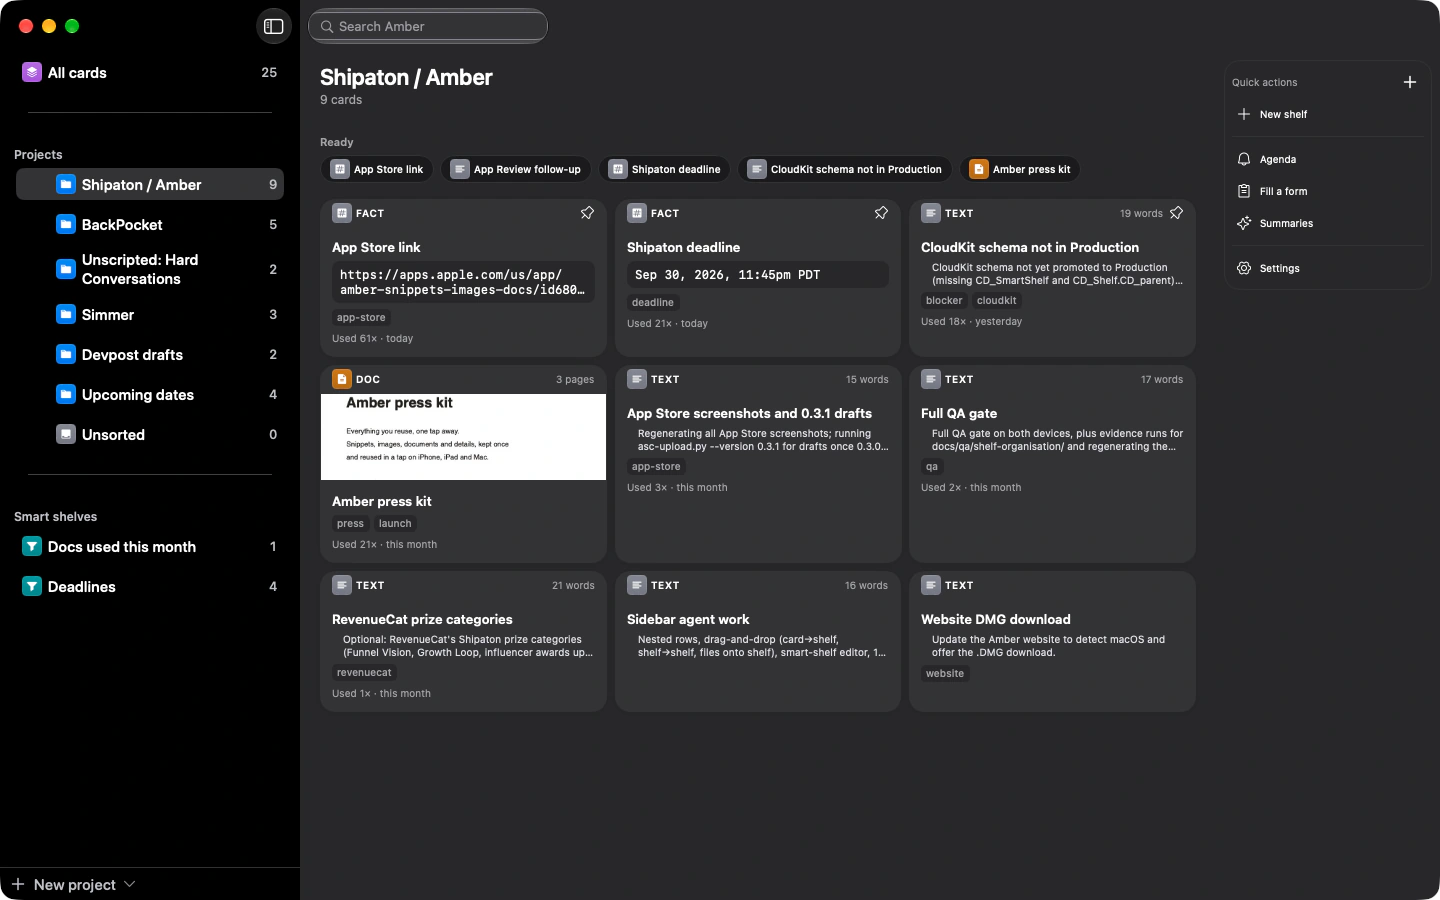The image size is (1440, 900).
Task: Click the Simmer folder icon
Action: 66,314
